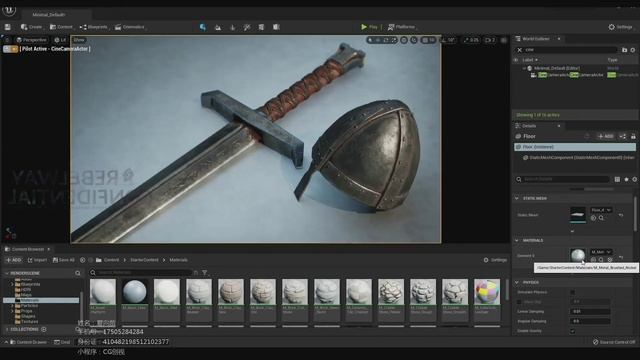Click the Unreal Engine logo icon
The image size is (640, 360).
pyautogui.click(x=9, y=10)
